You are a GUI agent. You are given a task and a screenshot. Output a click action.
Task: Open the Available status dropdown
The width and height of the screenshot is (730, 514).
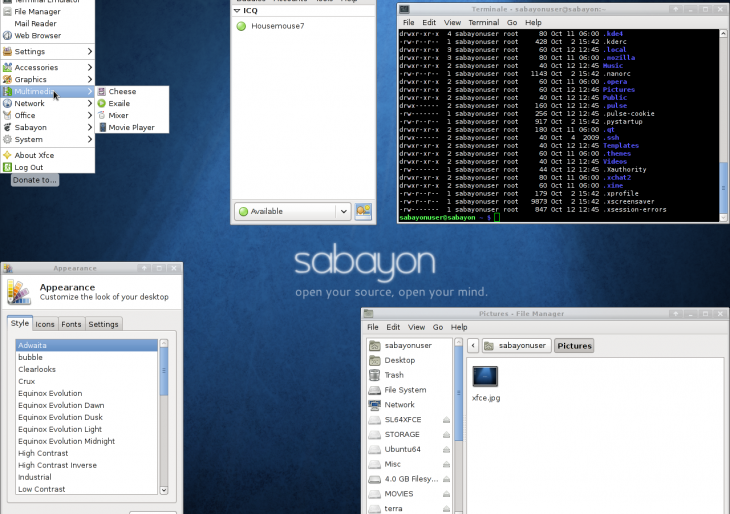(342, 211)
